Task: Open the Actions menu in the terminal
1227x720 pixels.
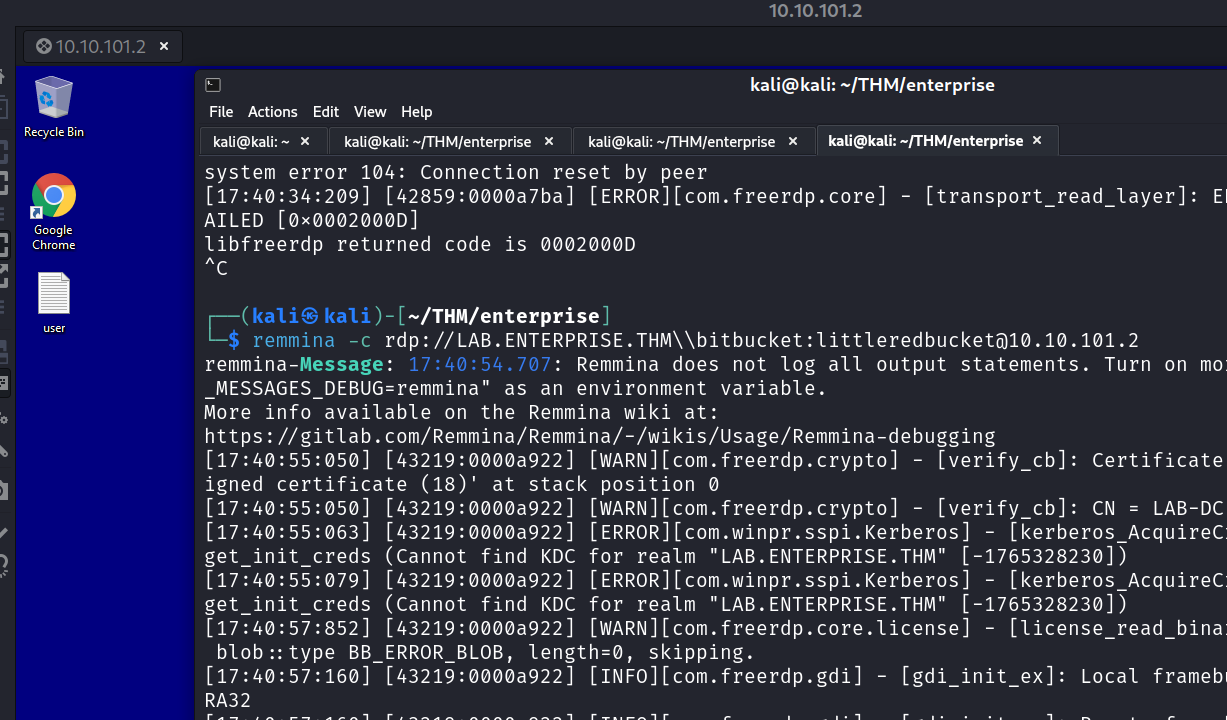Action: [x=273, y=112]
